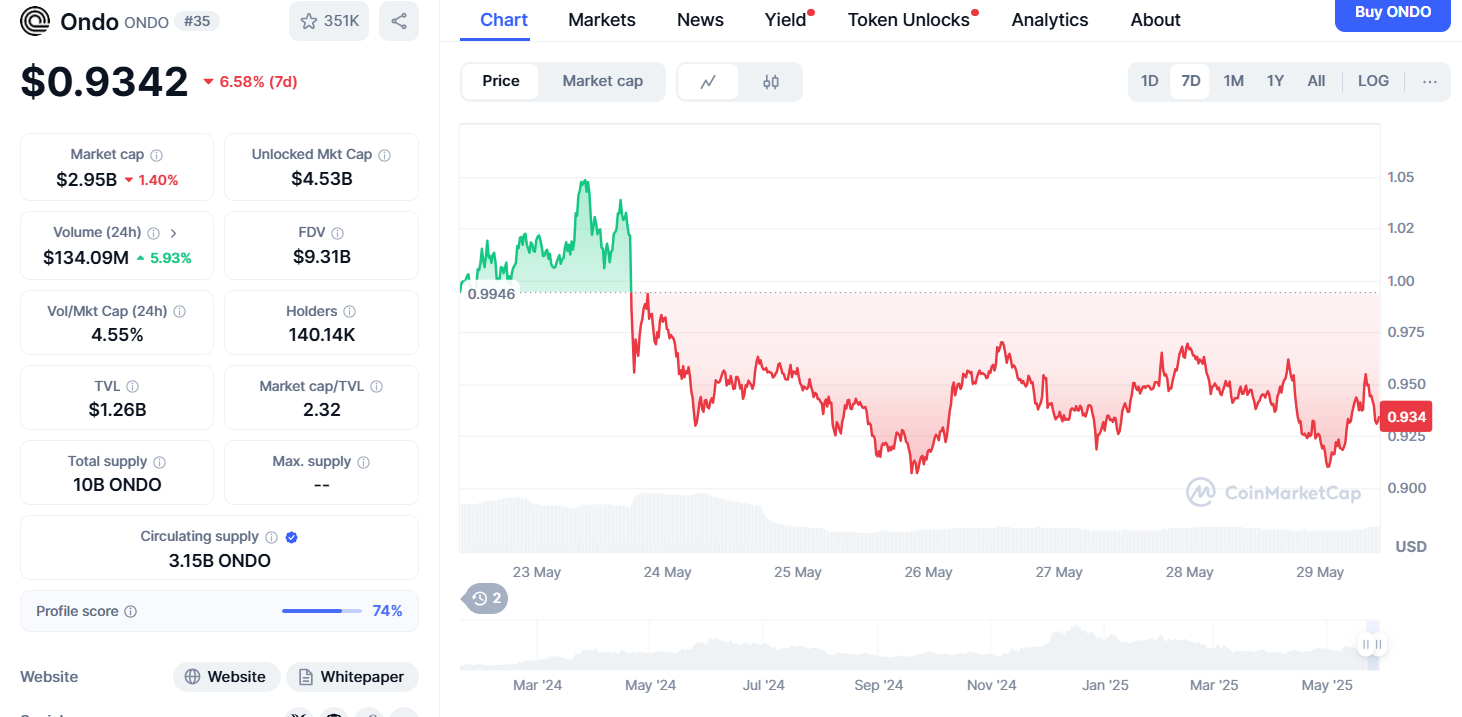
Task: Click the Holders info icon
Action: pos(349,312)
